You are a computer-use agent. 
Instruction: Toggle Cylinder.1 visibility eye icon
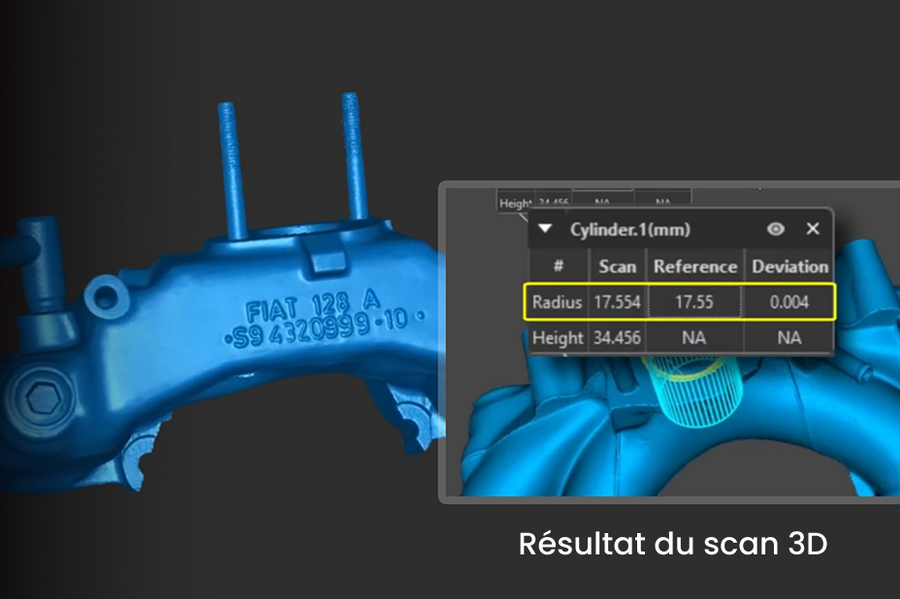point(775,229)
